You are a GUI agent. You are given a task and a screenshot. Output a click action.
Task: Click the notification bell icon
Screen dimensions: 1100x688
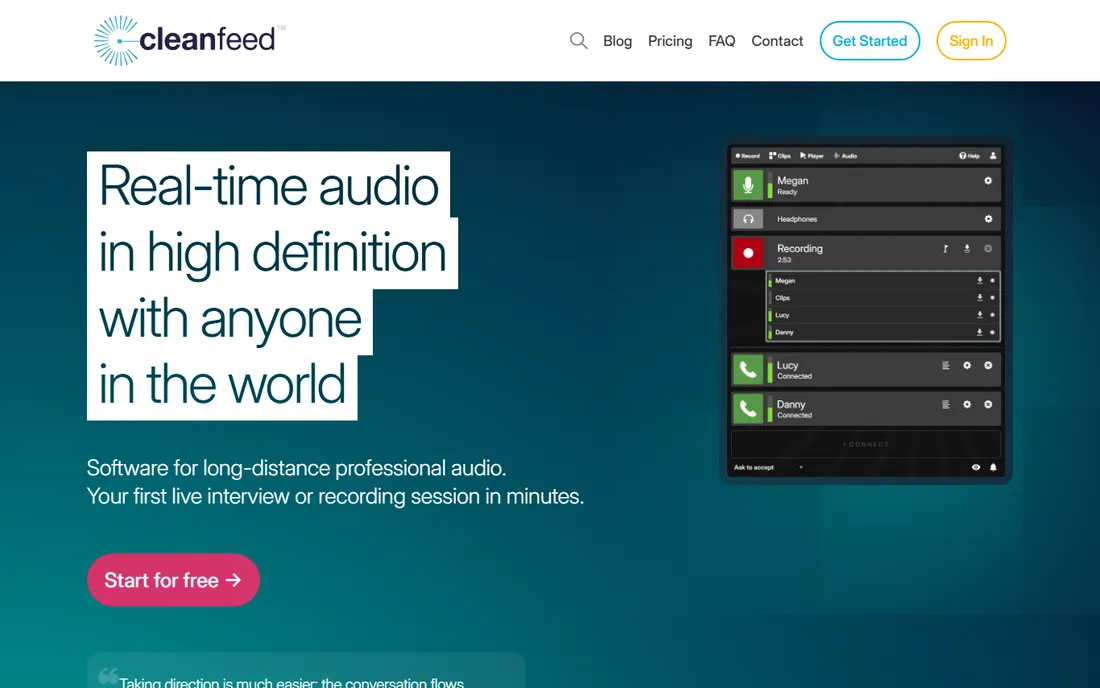[993, 467]
